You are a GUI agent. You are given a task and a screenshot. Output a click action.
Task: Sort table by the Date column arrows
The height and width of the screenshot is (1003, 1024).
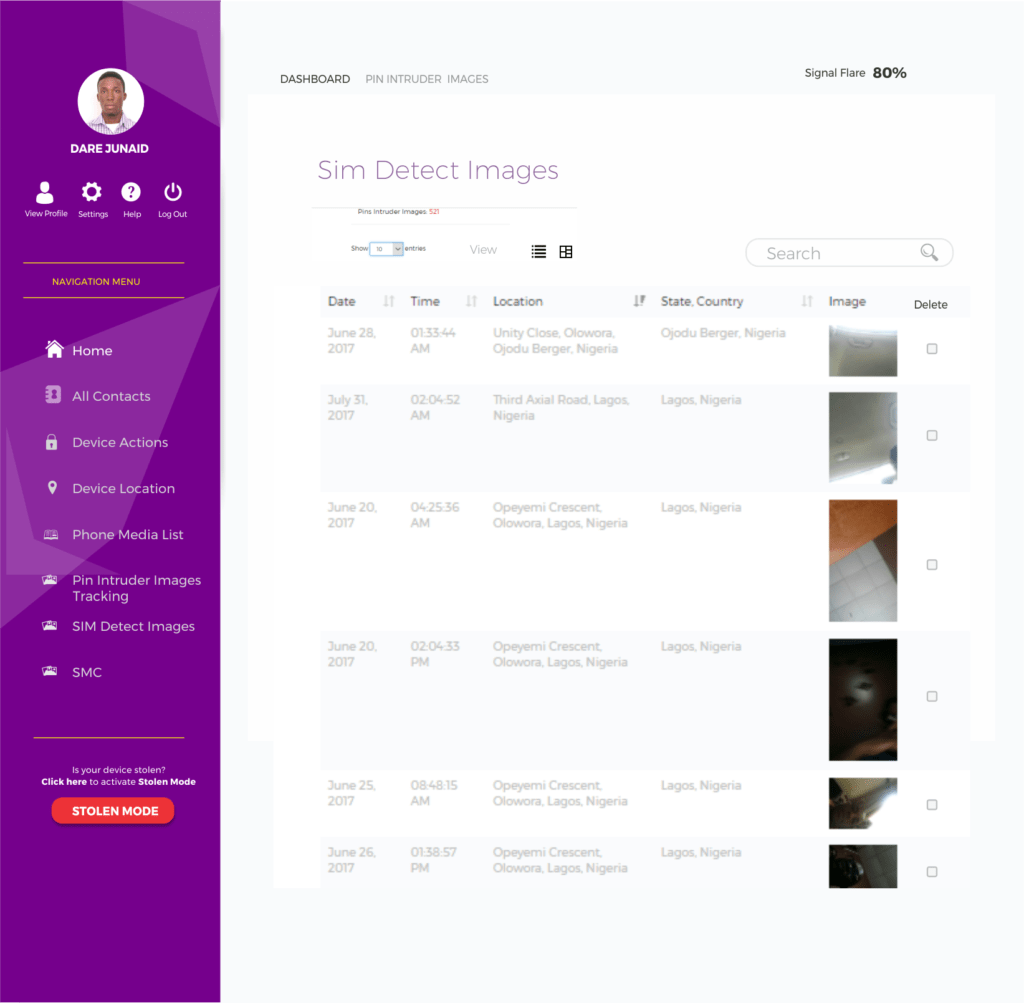click(389, 301)
